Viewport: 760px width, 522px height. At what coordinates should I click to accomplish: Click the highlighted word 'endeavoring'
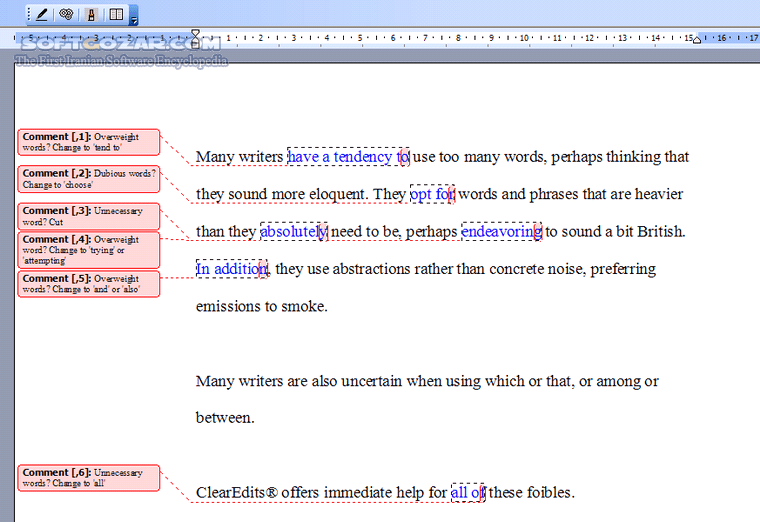[x=500, y=232]
